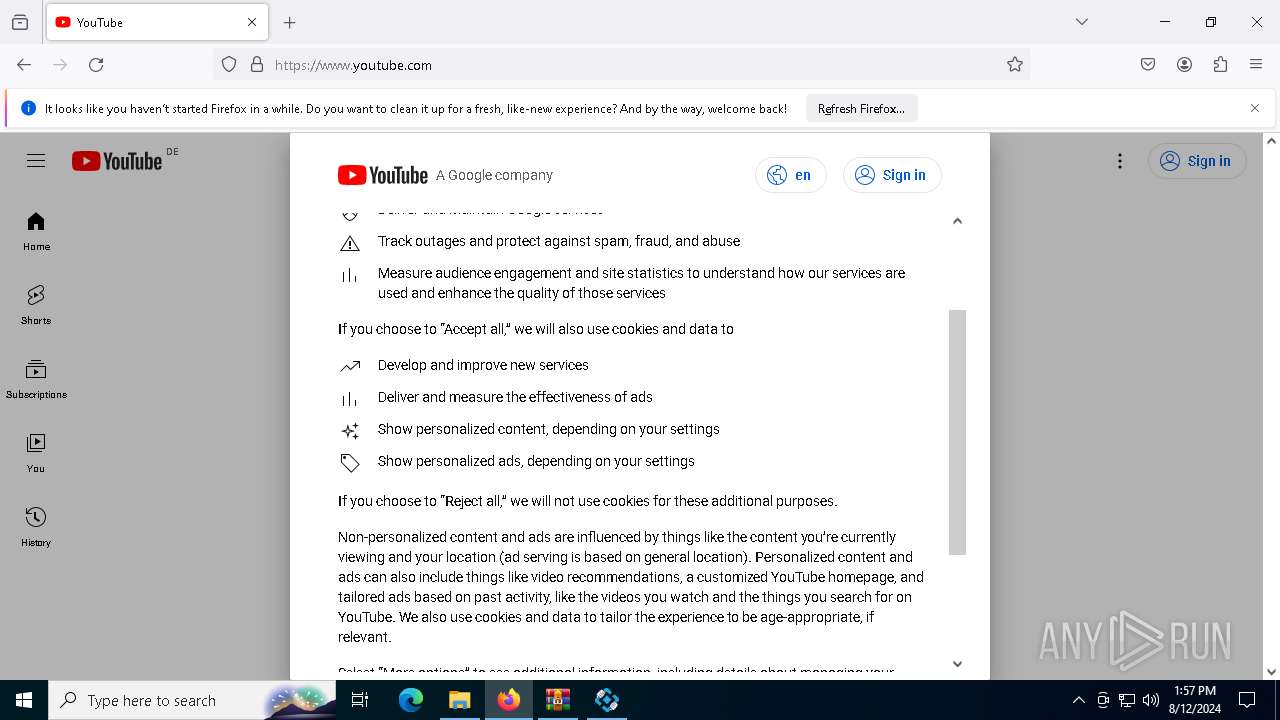1280x720 pixels.
Task: Open a new browser tab
Action: click(290, 22)
